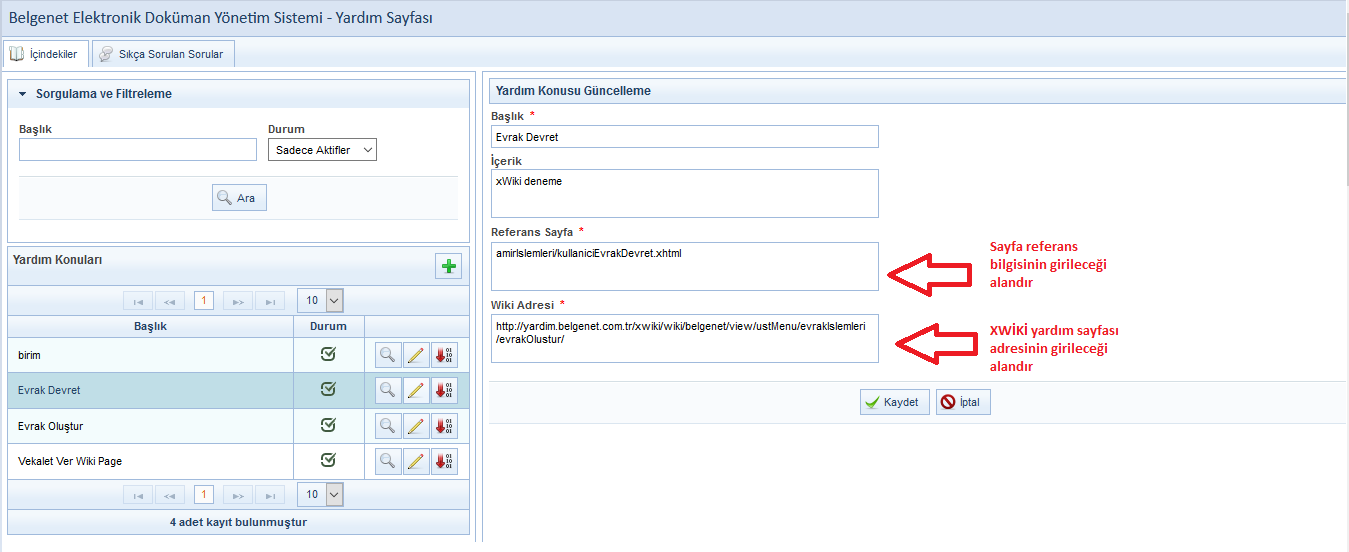Click red arrow icon for Evrak Oluştur row

pos(444,426)
